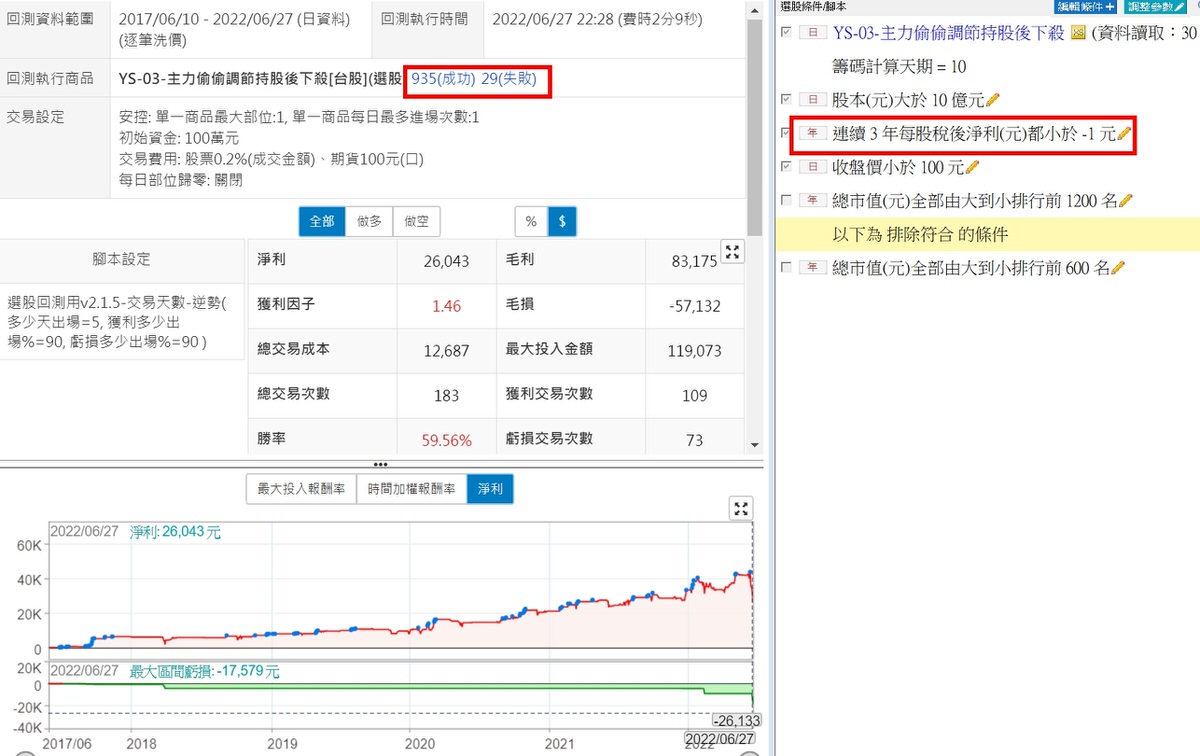
Task: Switch values to percentage with % toggle
Action: point(531,222)
